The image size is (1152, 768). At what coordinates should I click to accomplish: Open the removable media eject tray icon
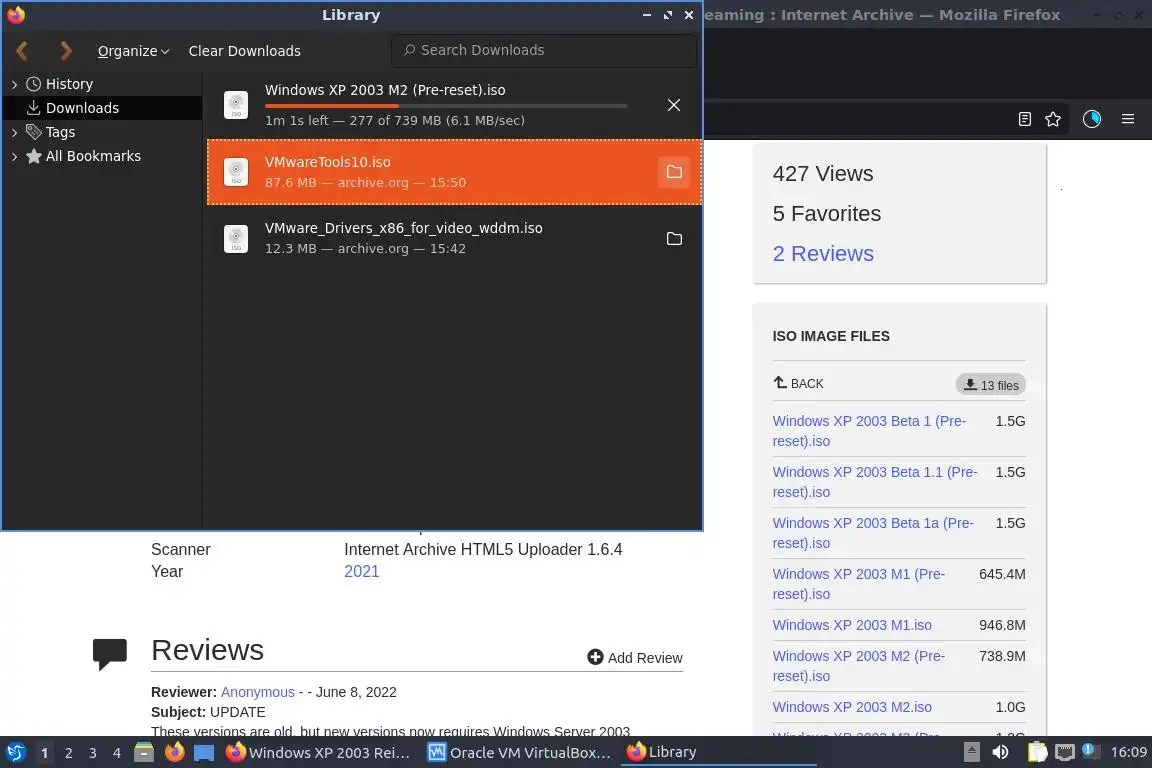[971, 752]
